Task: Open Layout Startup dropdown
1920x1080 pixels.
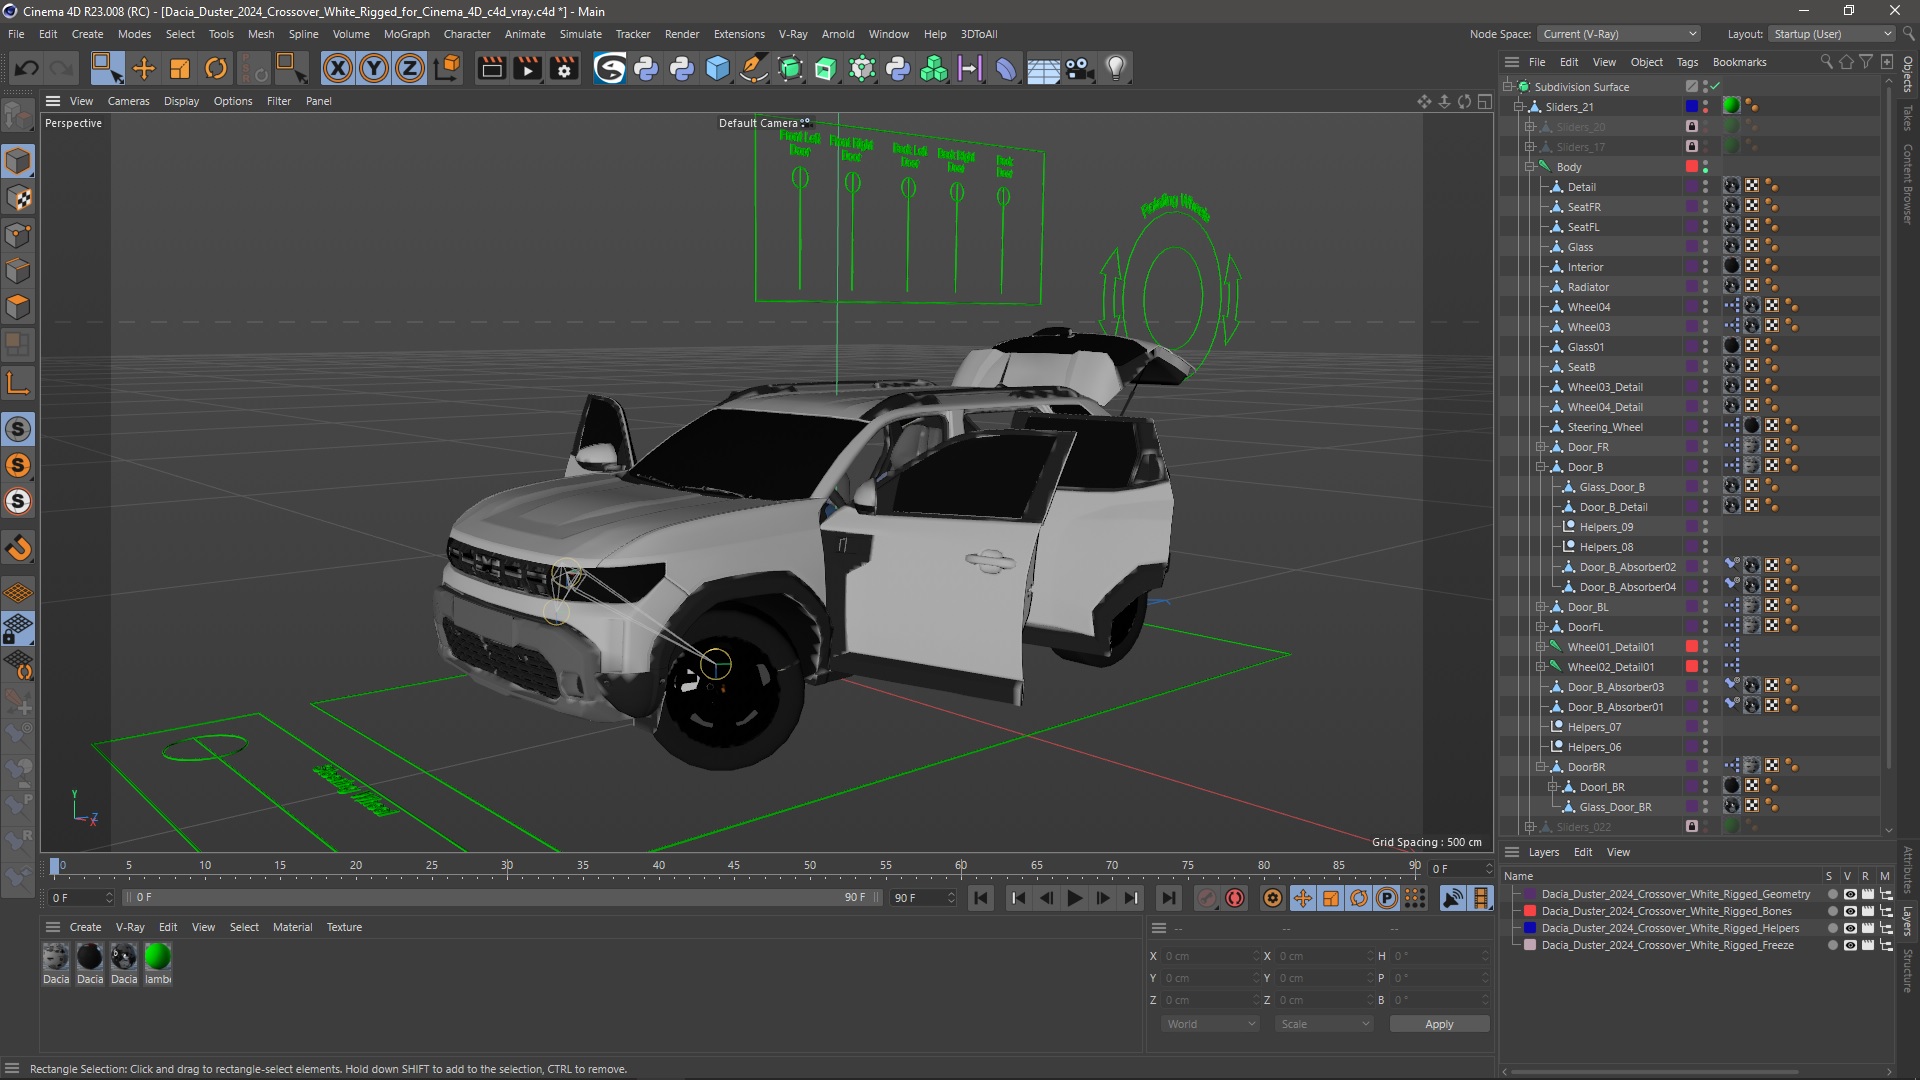Action: (1833, 34)
